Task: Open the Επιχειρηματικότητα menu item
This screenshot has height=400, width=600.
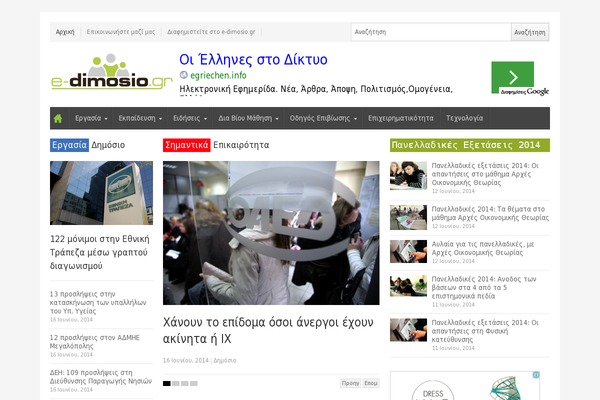Action: 401,118
